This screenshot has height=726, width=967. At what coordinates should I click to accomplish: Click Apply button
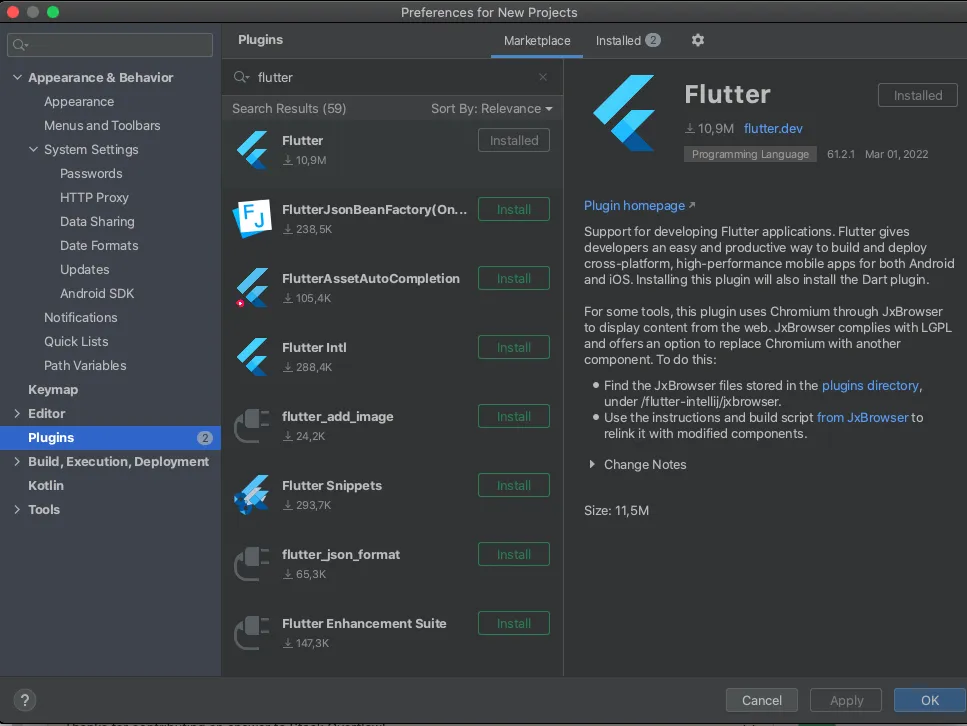pos(846,700)
